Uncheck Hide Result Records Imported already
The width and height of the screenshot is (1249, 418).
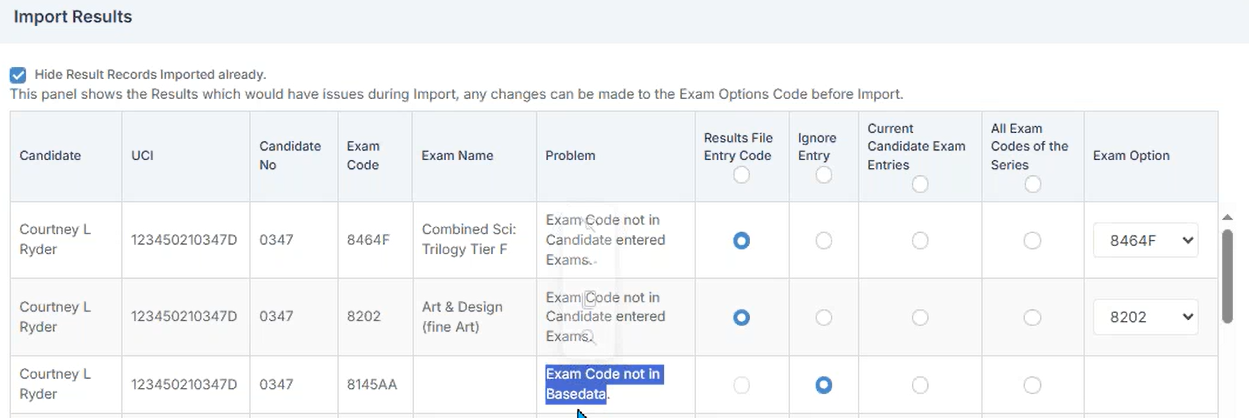(x=18, y=75)
